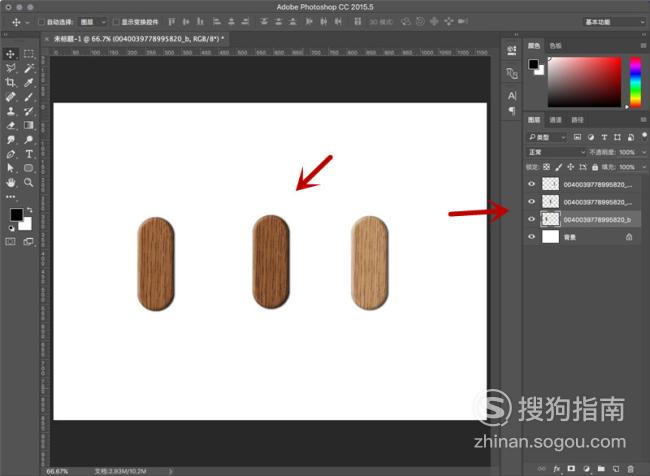Viewport: 650px width, 476px height.
Task: Open the Character panel icon
Action: 512,96
